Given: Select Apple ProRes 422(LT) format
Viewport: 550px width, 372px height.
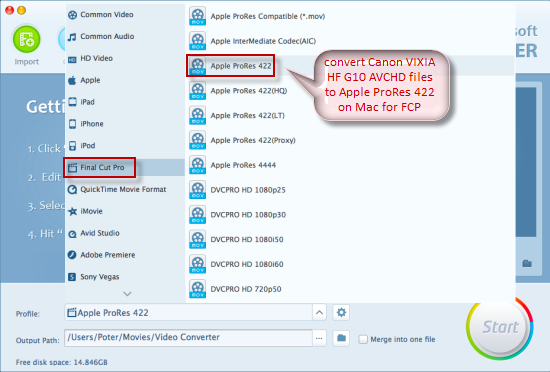Looking at the screenshot, I should 351,116.
